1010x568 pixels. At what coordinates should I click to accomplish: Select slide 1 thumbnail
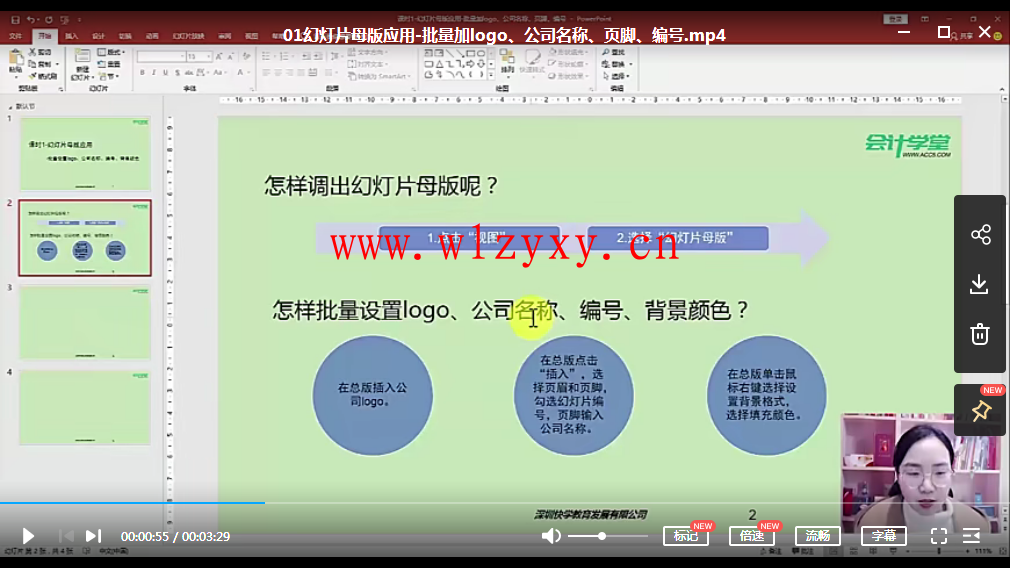tap(85, 153)
